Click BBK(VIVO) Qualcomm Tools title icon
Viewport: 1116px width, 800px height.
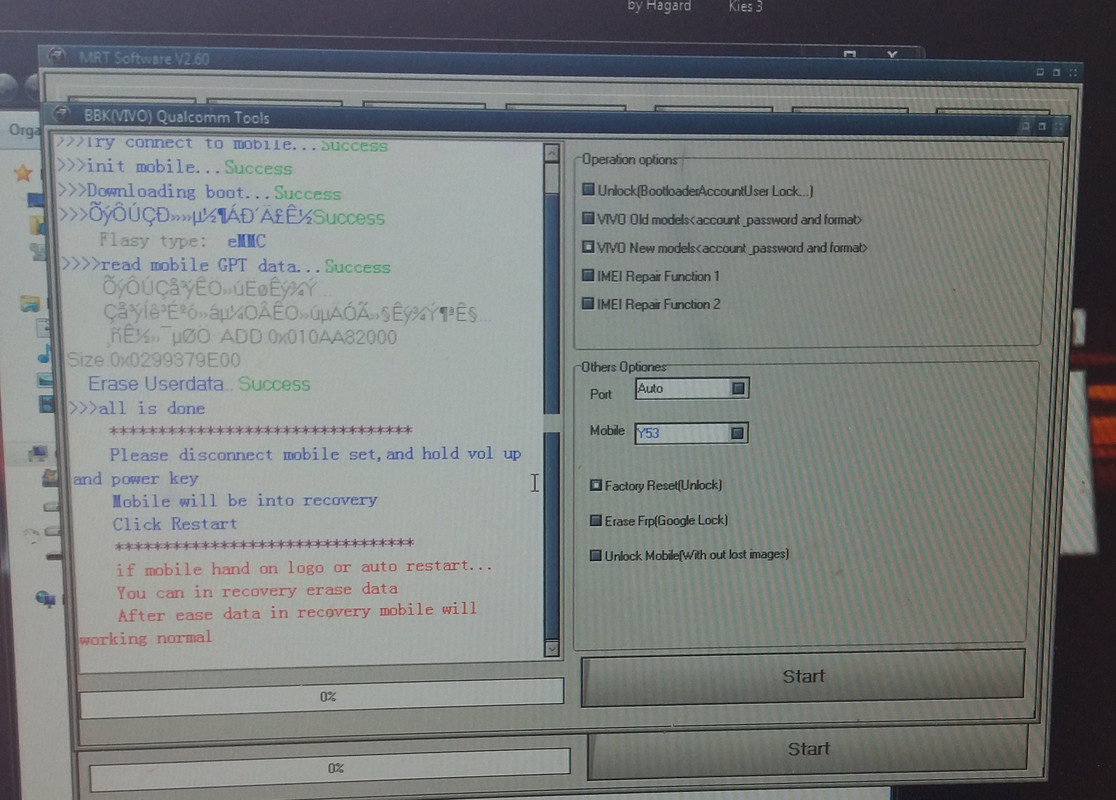(63, 114)
